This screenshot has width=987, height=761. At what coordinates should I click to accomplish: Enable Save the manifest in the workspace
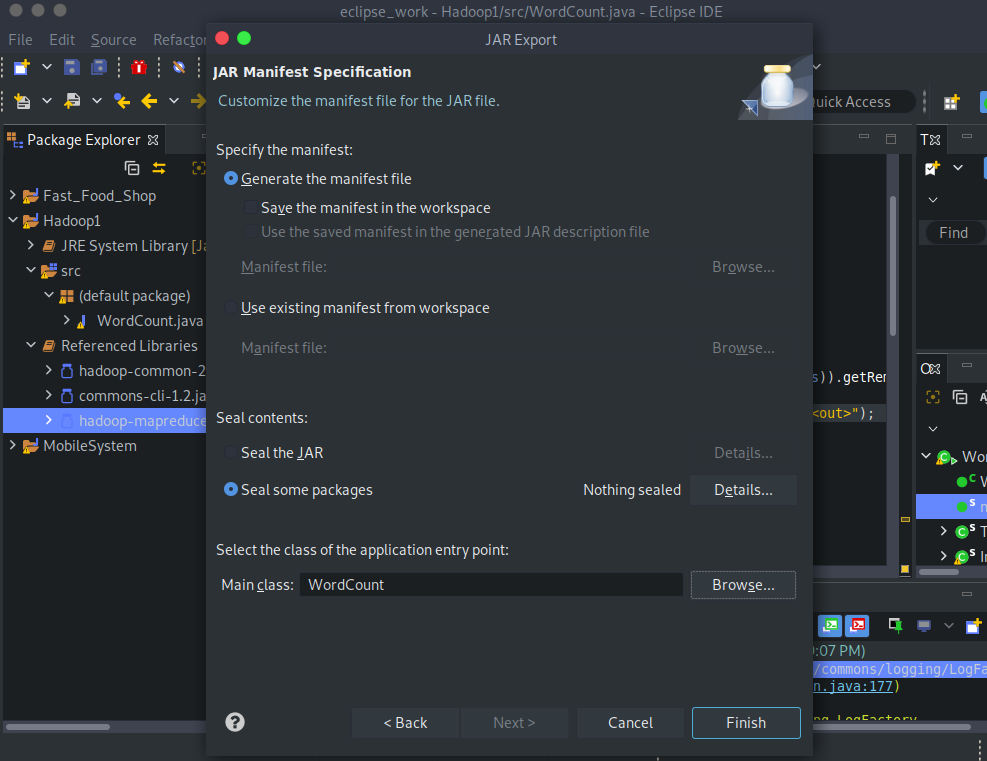coord(251,208)
